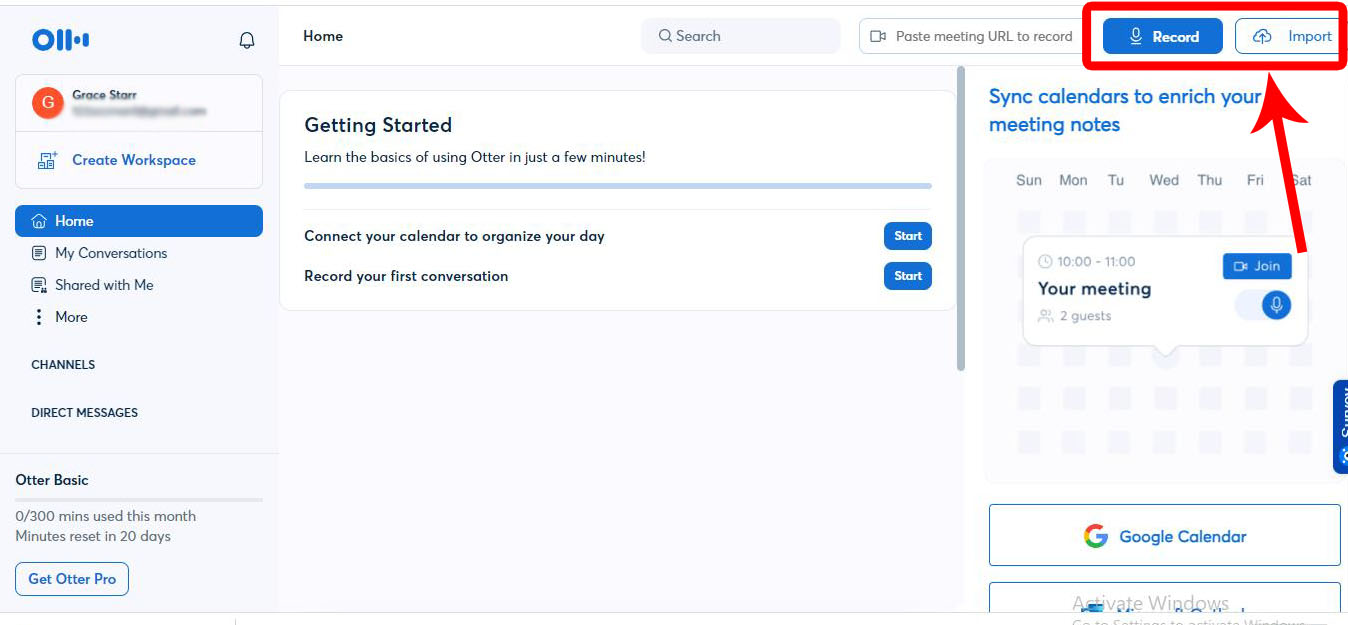
Task: Start connecting your calendar
Action: (x=907, y=236)
